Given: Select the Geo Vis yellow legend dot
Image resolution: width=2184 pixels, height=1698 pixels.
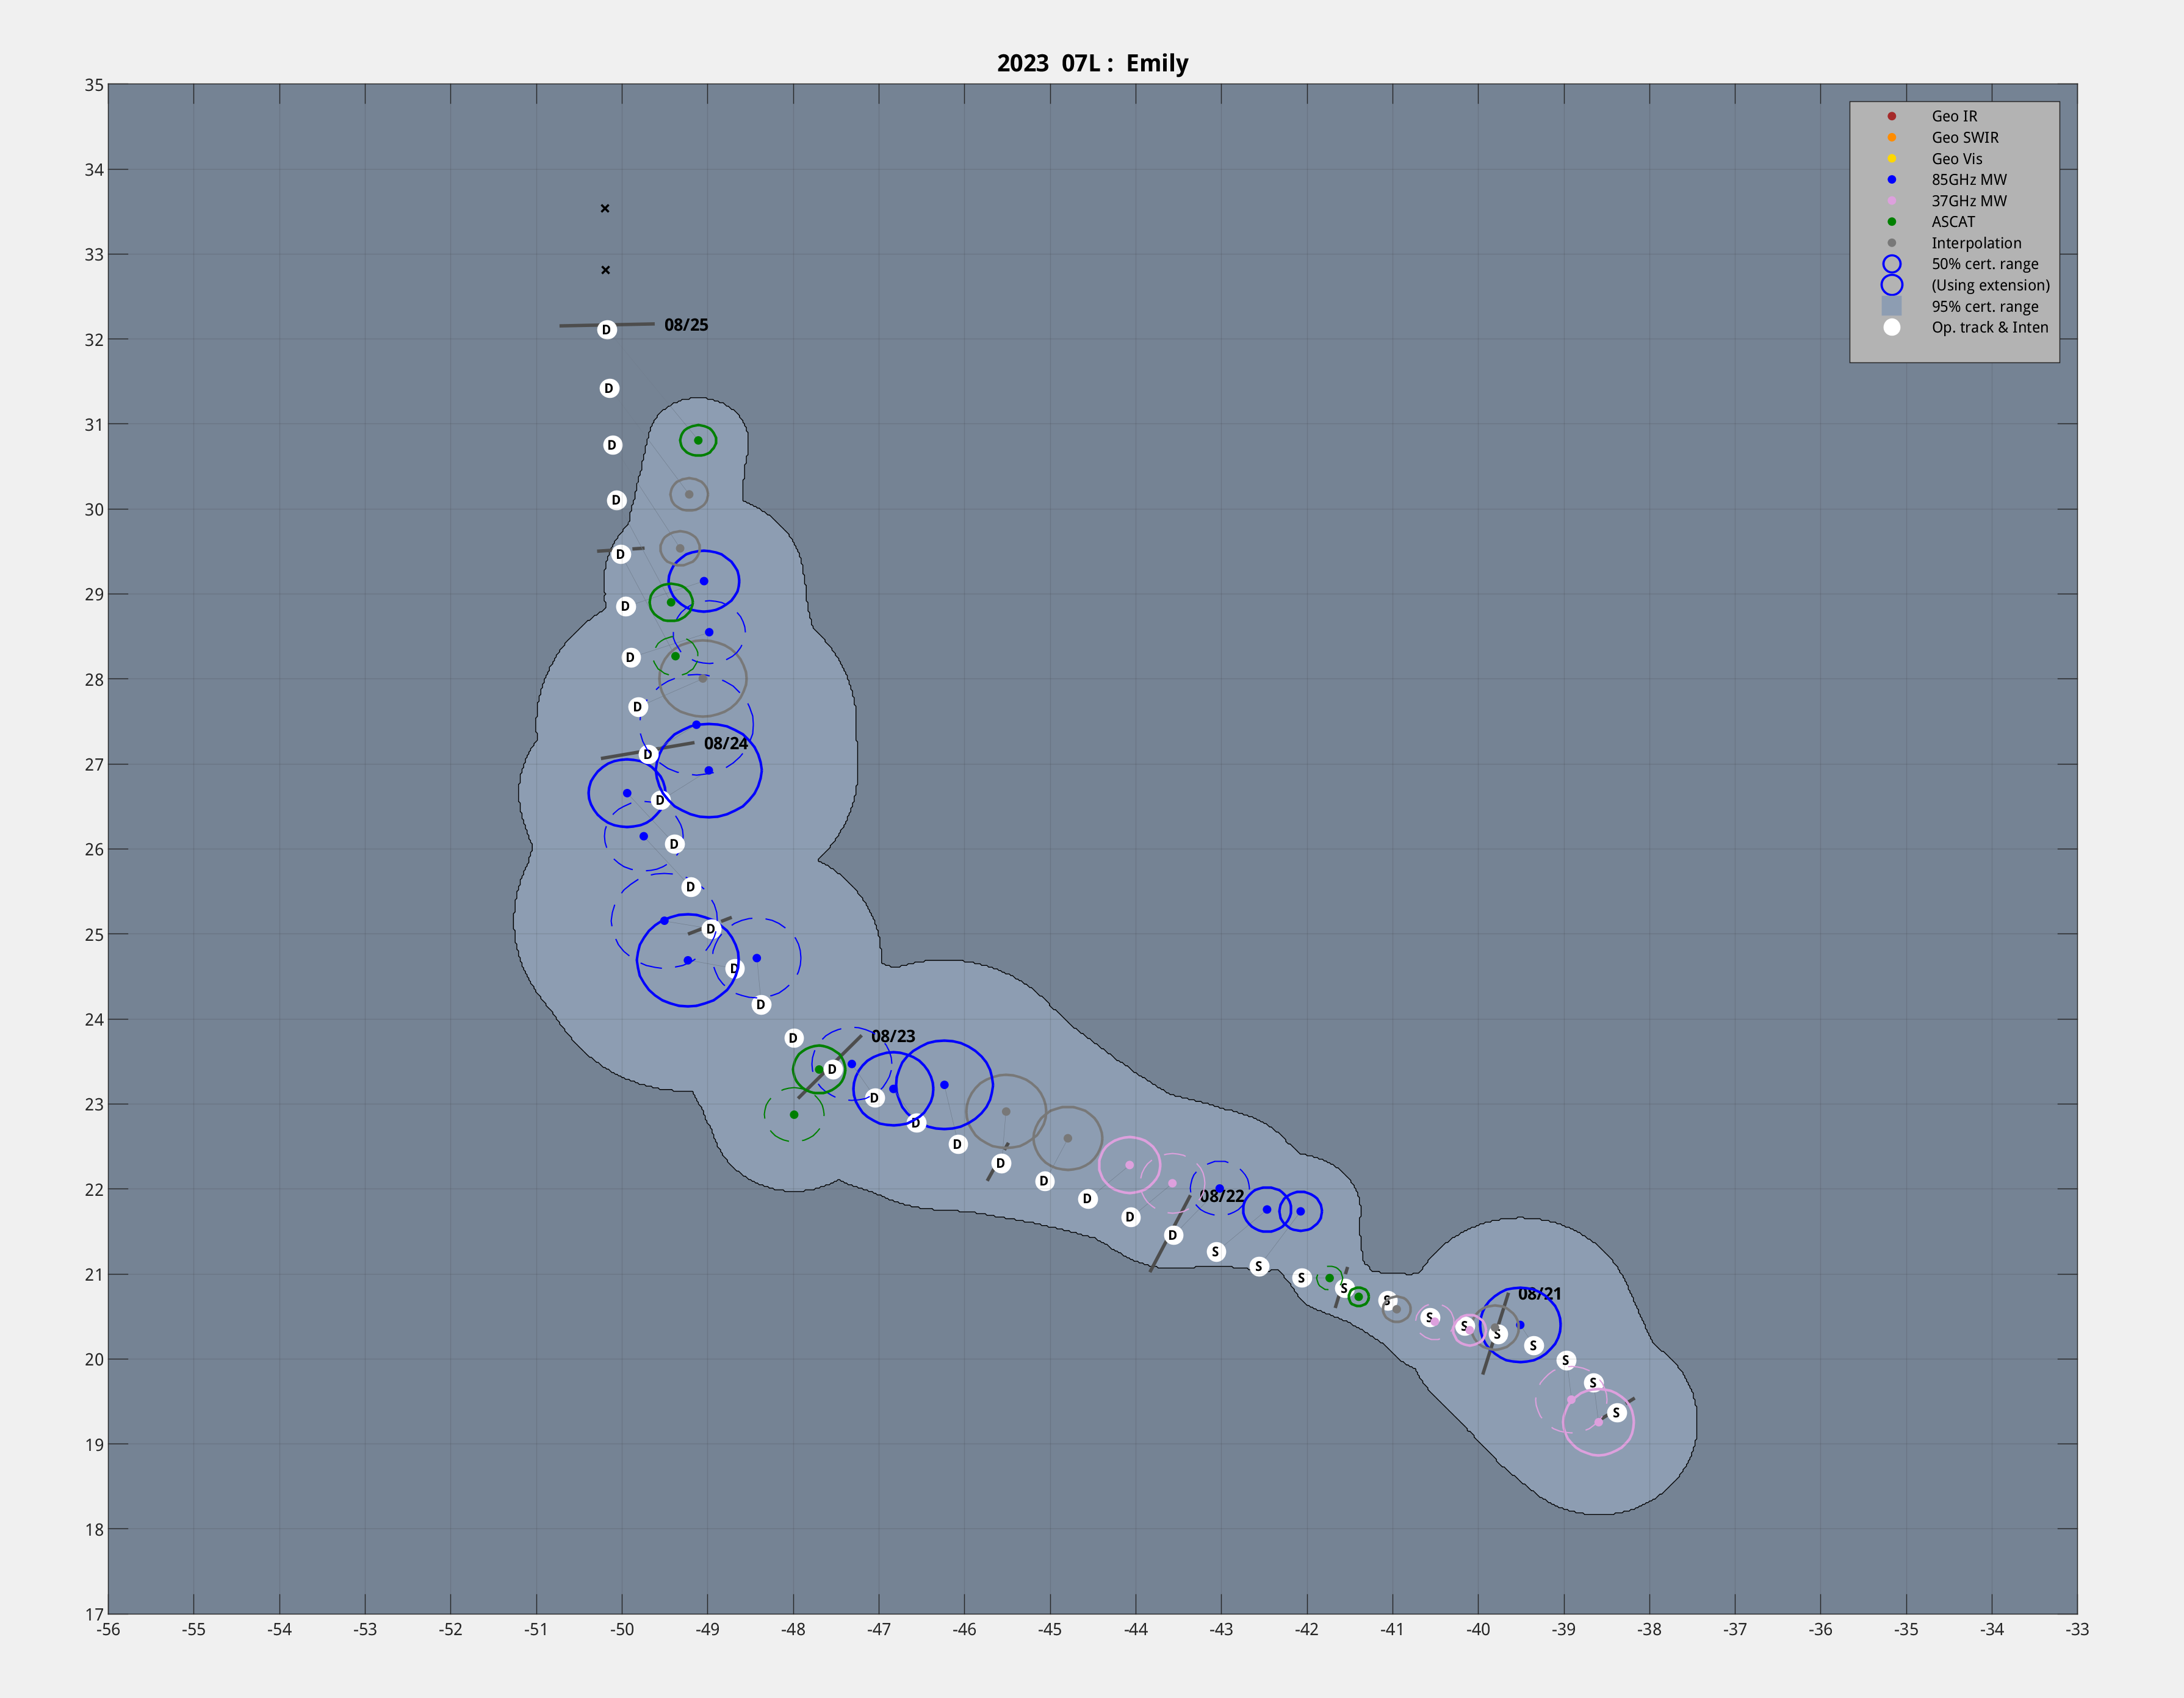Looking at the screenshot, I should tap(1891, 158).
